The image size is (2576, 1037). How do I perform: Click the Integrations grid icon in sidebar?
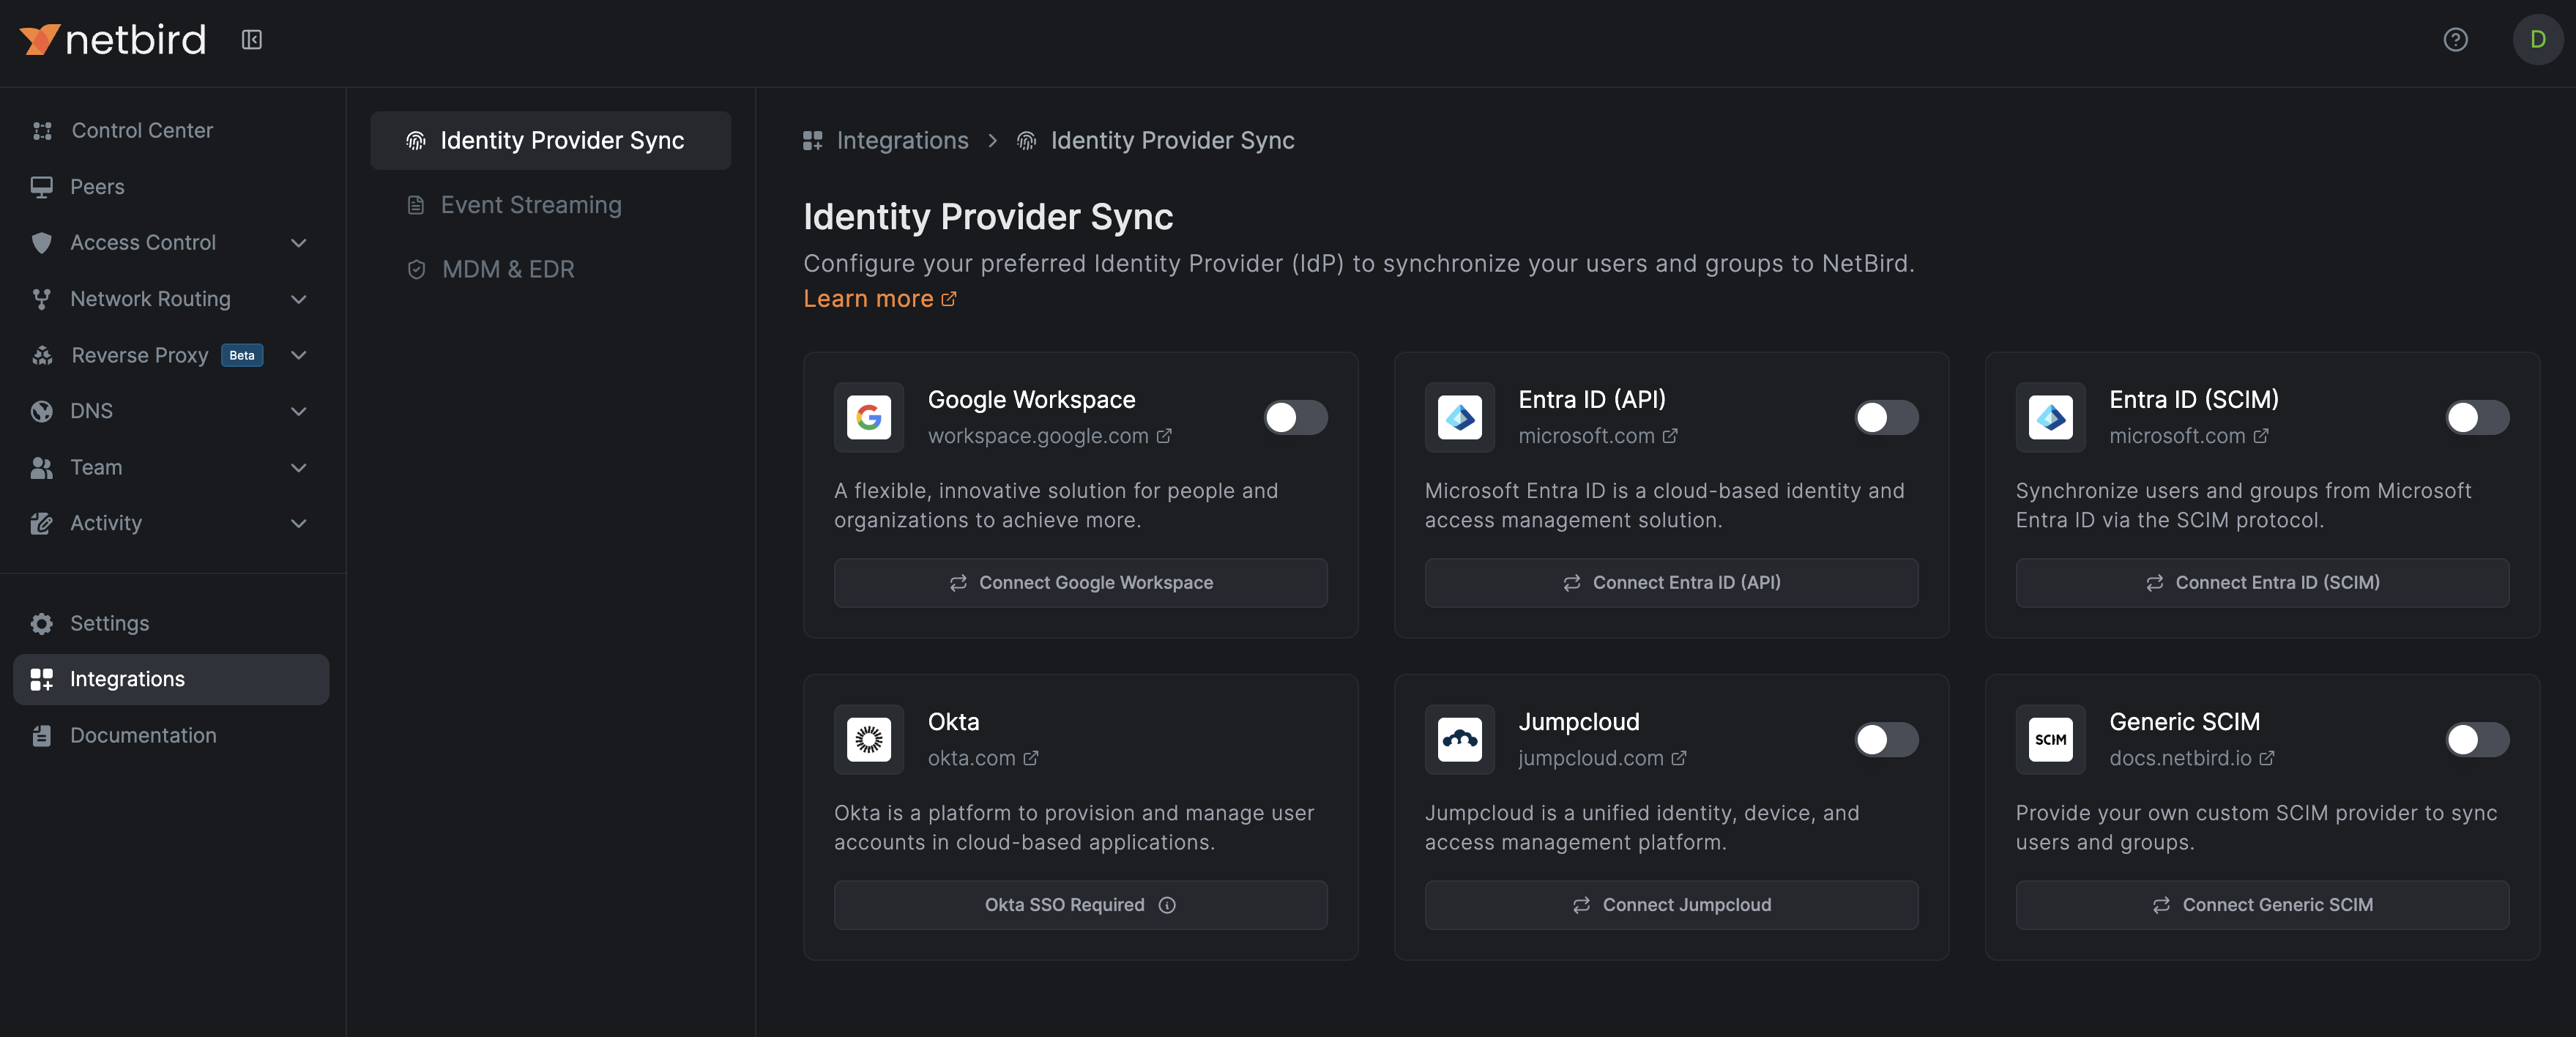click(42, 679)
